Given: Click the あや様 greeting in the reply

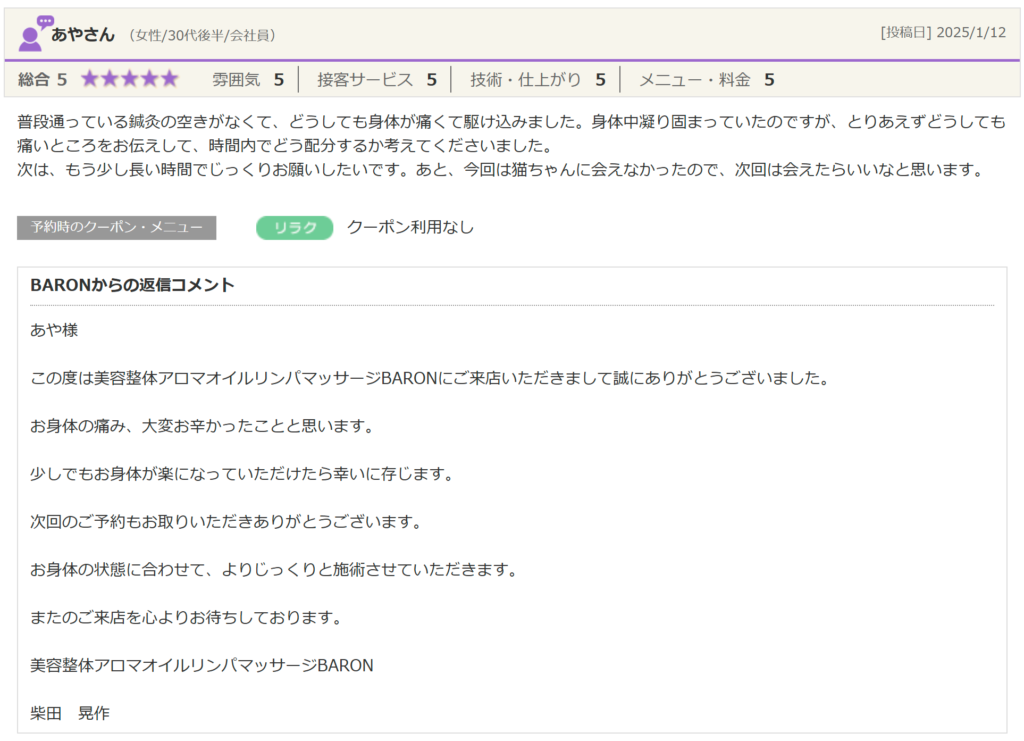Looking at the screenshot, I should pyautogui.click(x=54, y=330).
